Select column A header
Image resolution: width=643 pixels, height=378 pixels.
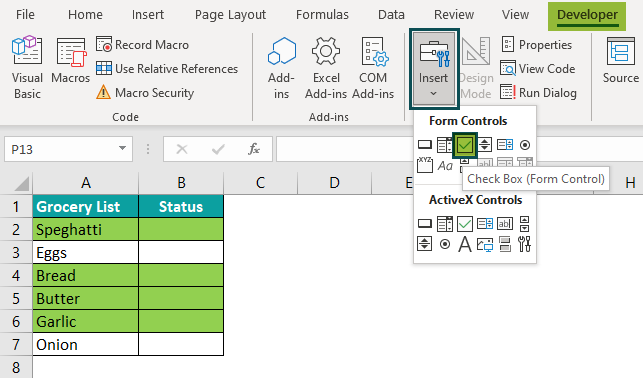click(x=86, y=183)
